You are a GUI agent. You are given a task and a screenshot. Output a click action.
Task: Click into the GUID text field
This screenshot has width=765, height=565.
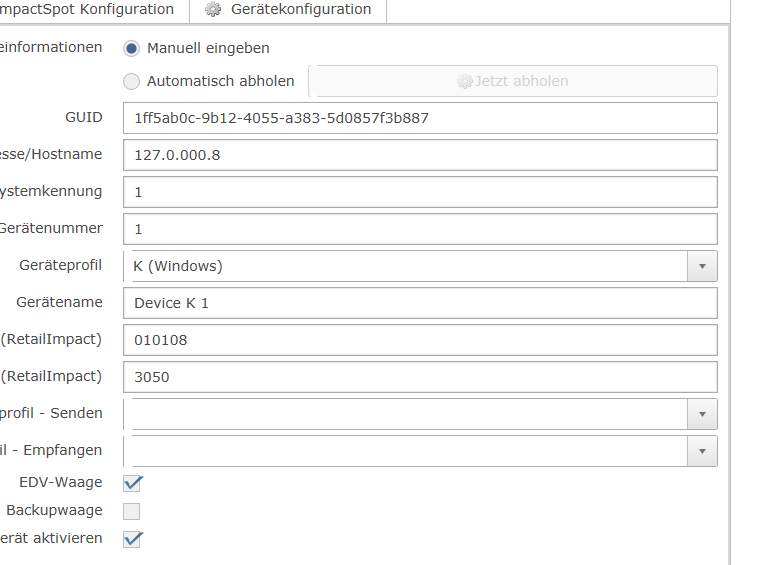(420, 118)
